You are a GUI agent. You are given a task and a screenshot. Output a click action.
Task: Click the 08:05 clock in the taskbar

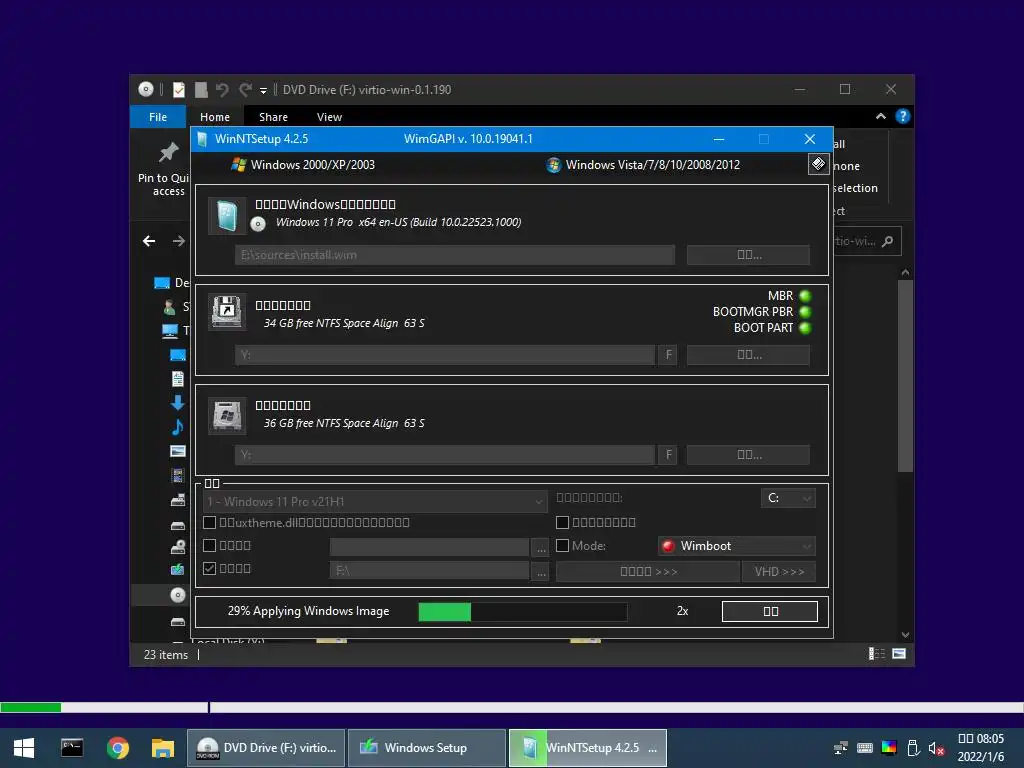pos(980,739)
